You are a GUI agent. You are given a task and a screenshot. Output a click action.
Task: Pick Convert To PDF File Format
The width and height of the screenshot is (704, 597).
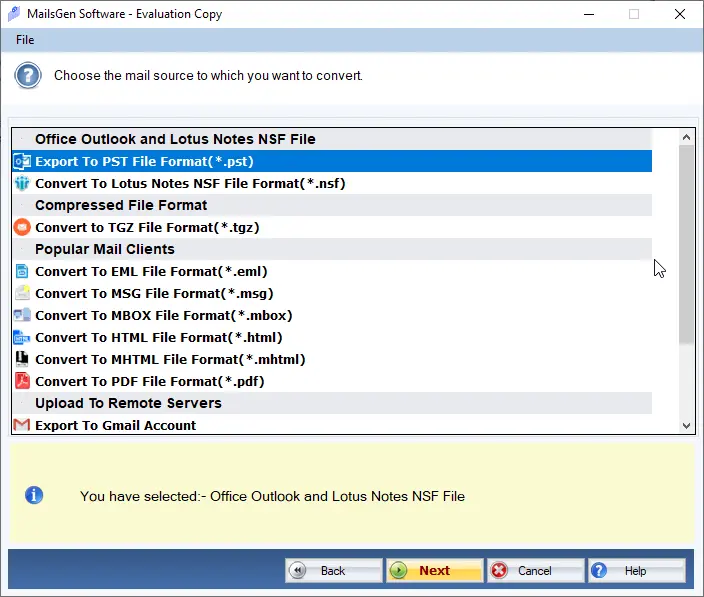(332, 381)
